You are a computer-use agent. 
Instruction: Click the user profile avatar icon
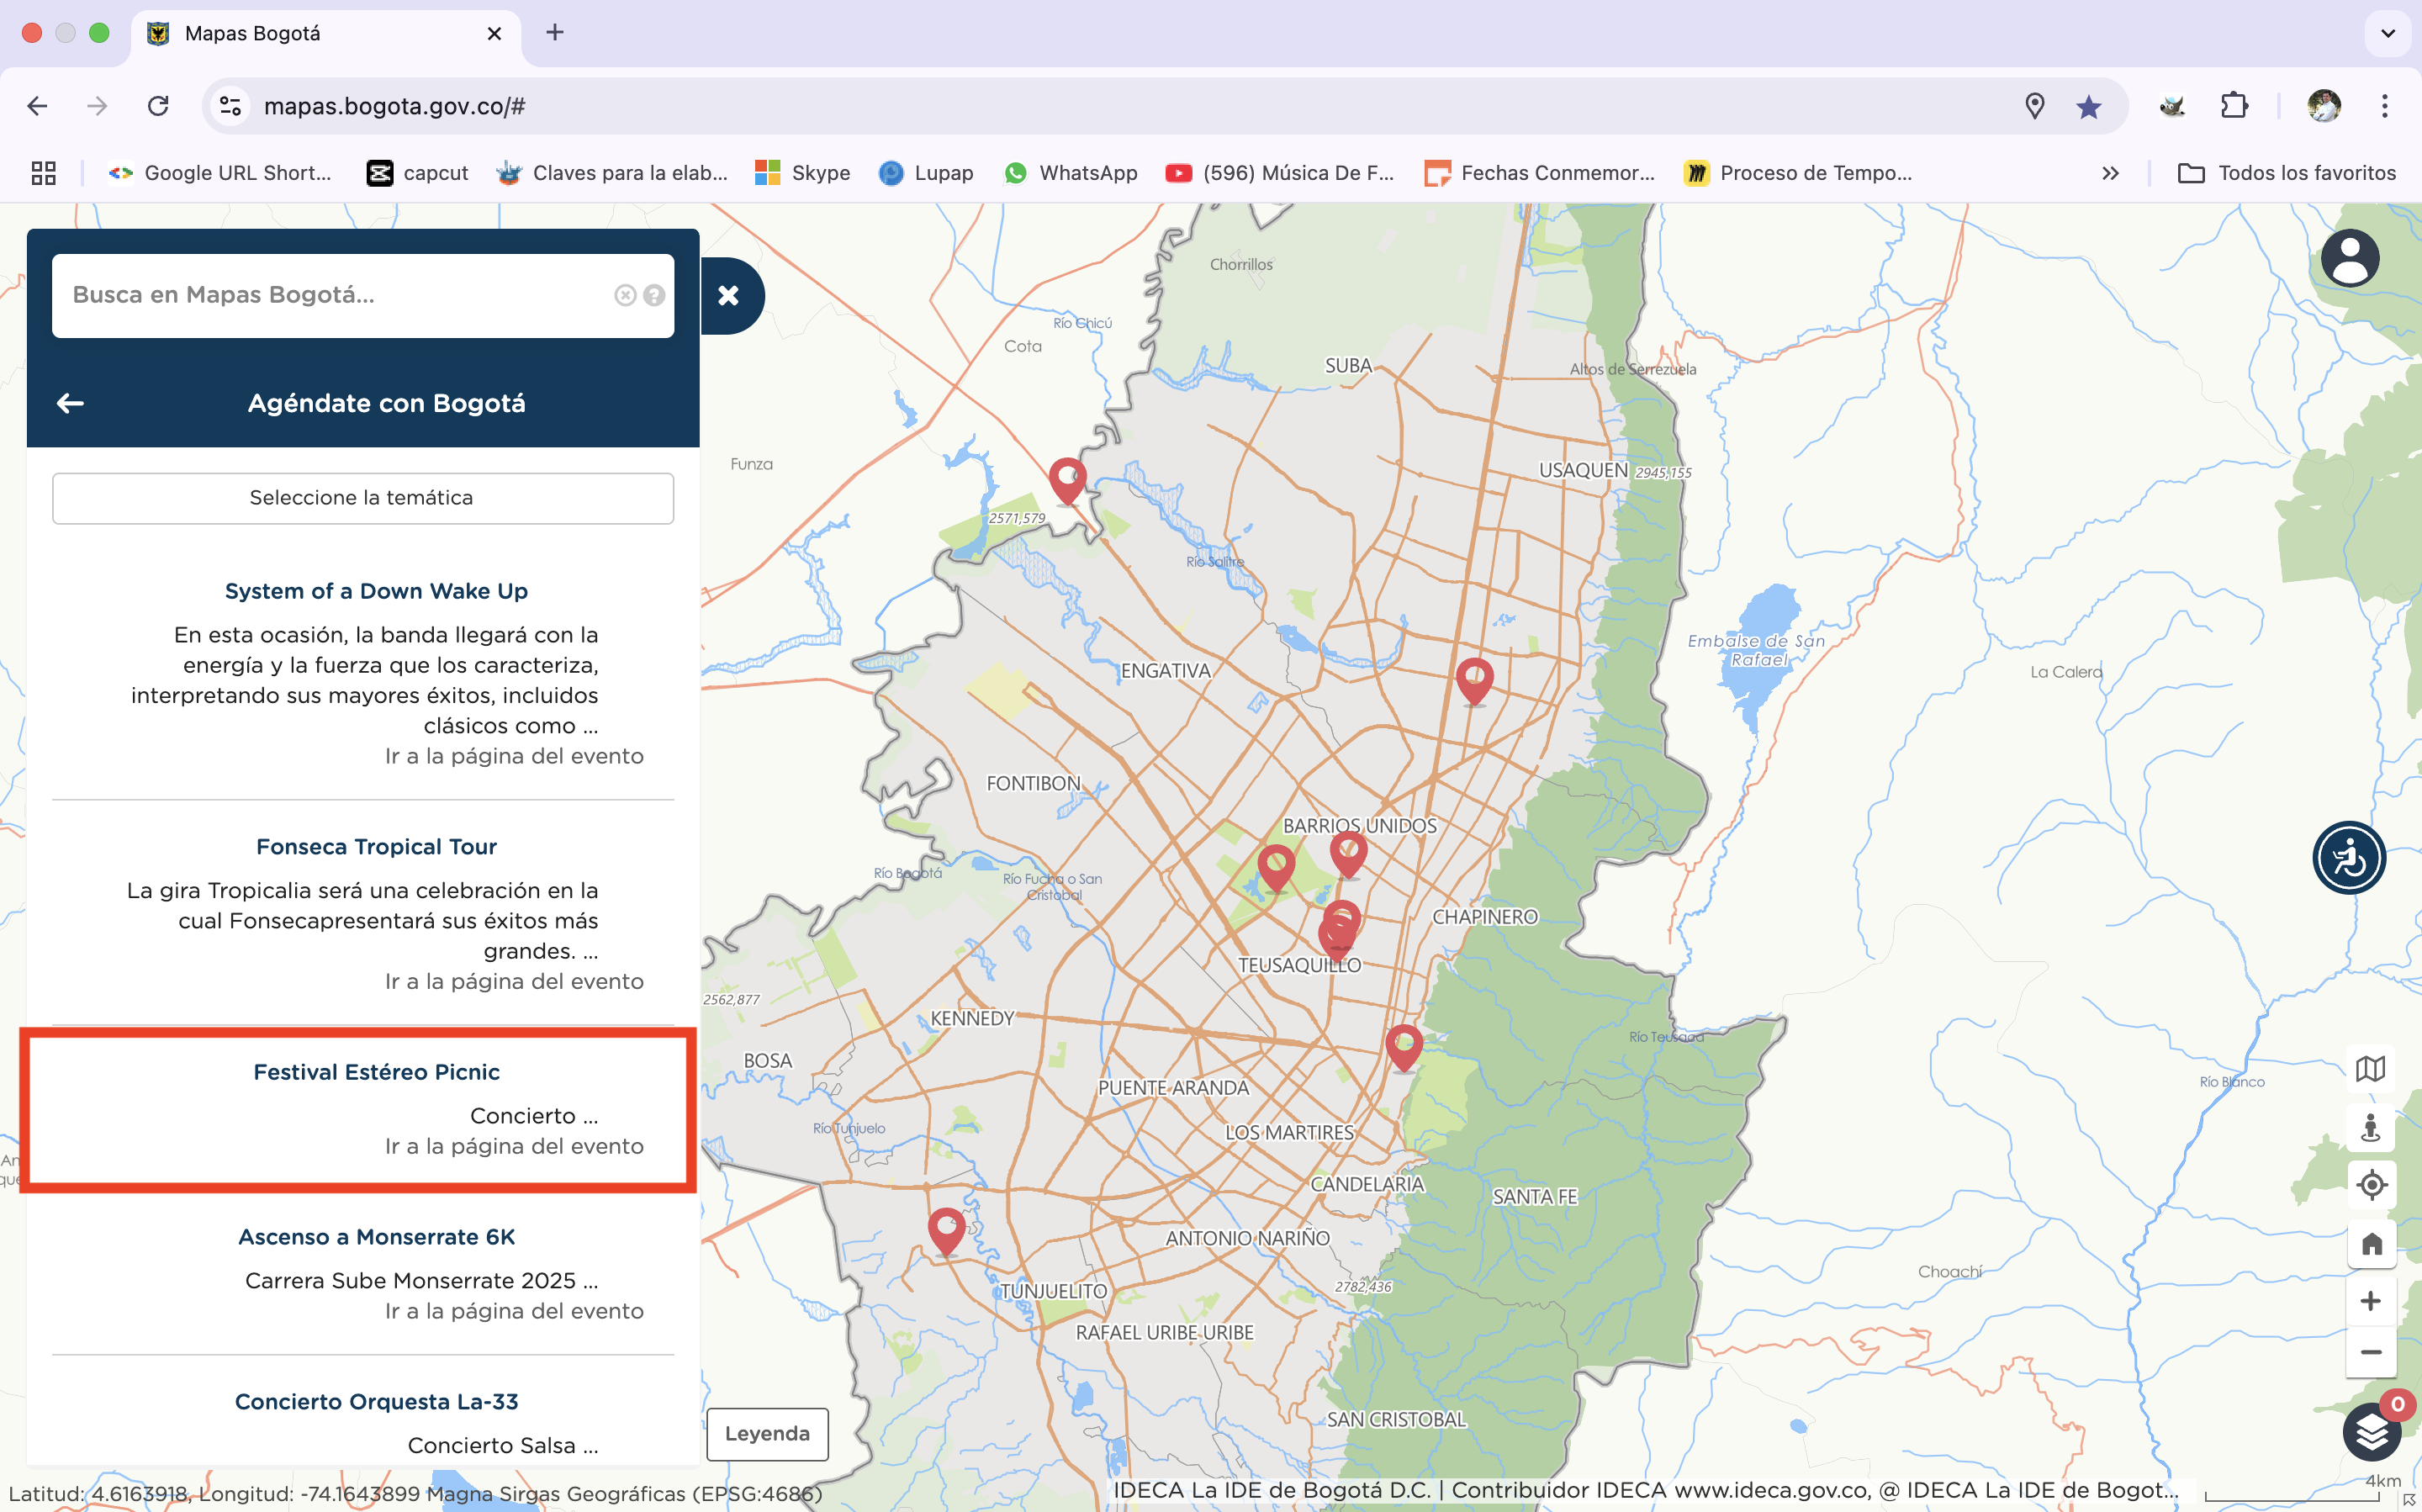2349,259
